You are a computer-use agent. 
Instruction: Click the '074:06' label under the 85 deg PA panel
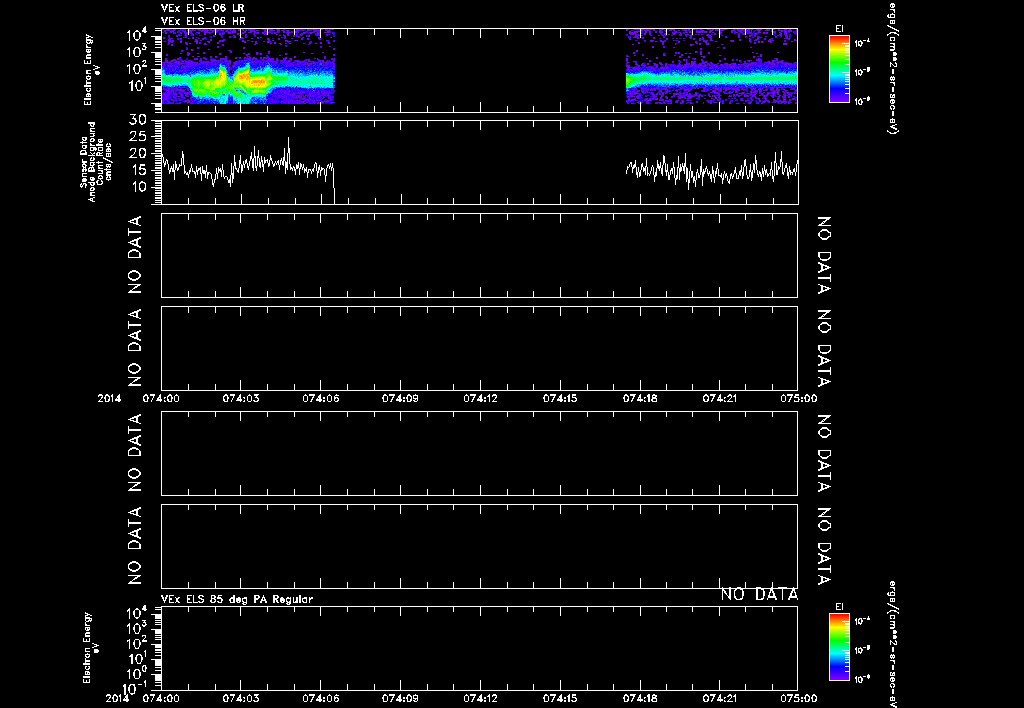pos(320,698)
